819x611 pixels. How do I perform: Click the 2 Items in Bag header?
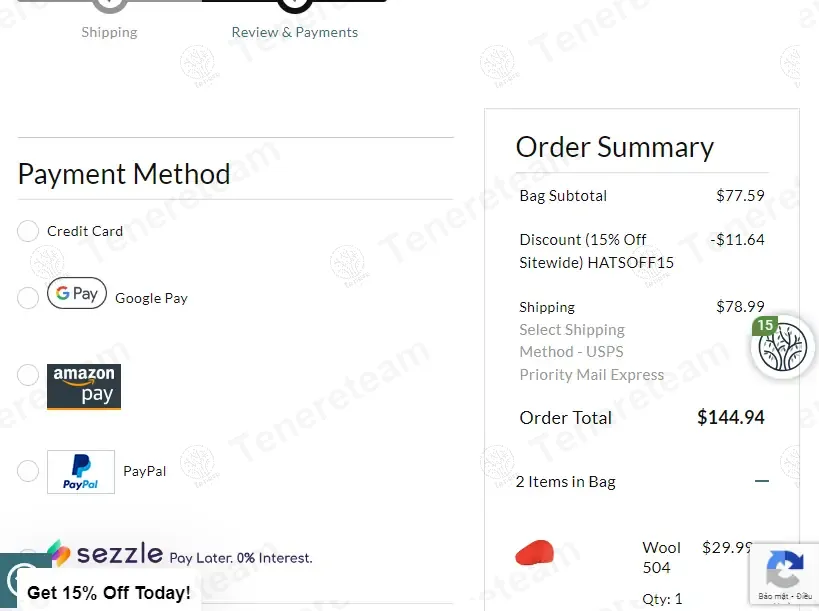tap(566, 482)
